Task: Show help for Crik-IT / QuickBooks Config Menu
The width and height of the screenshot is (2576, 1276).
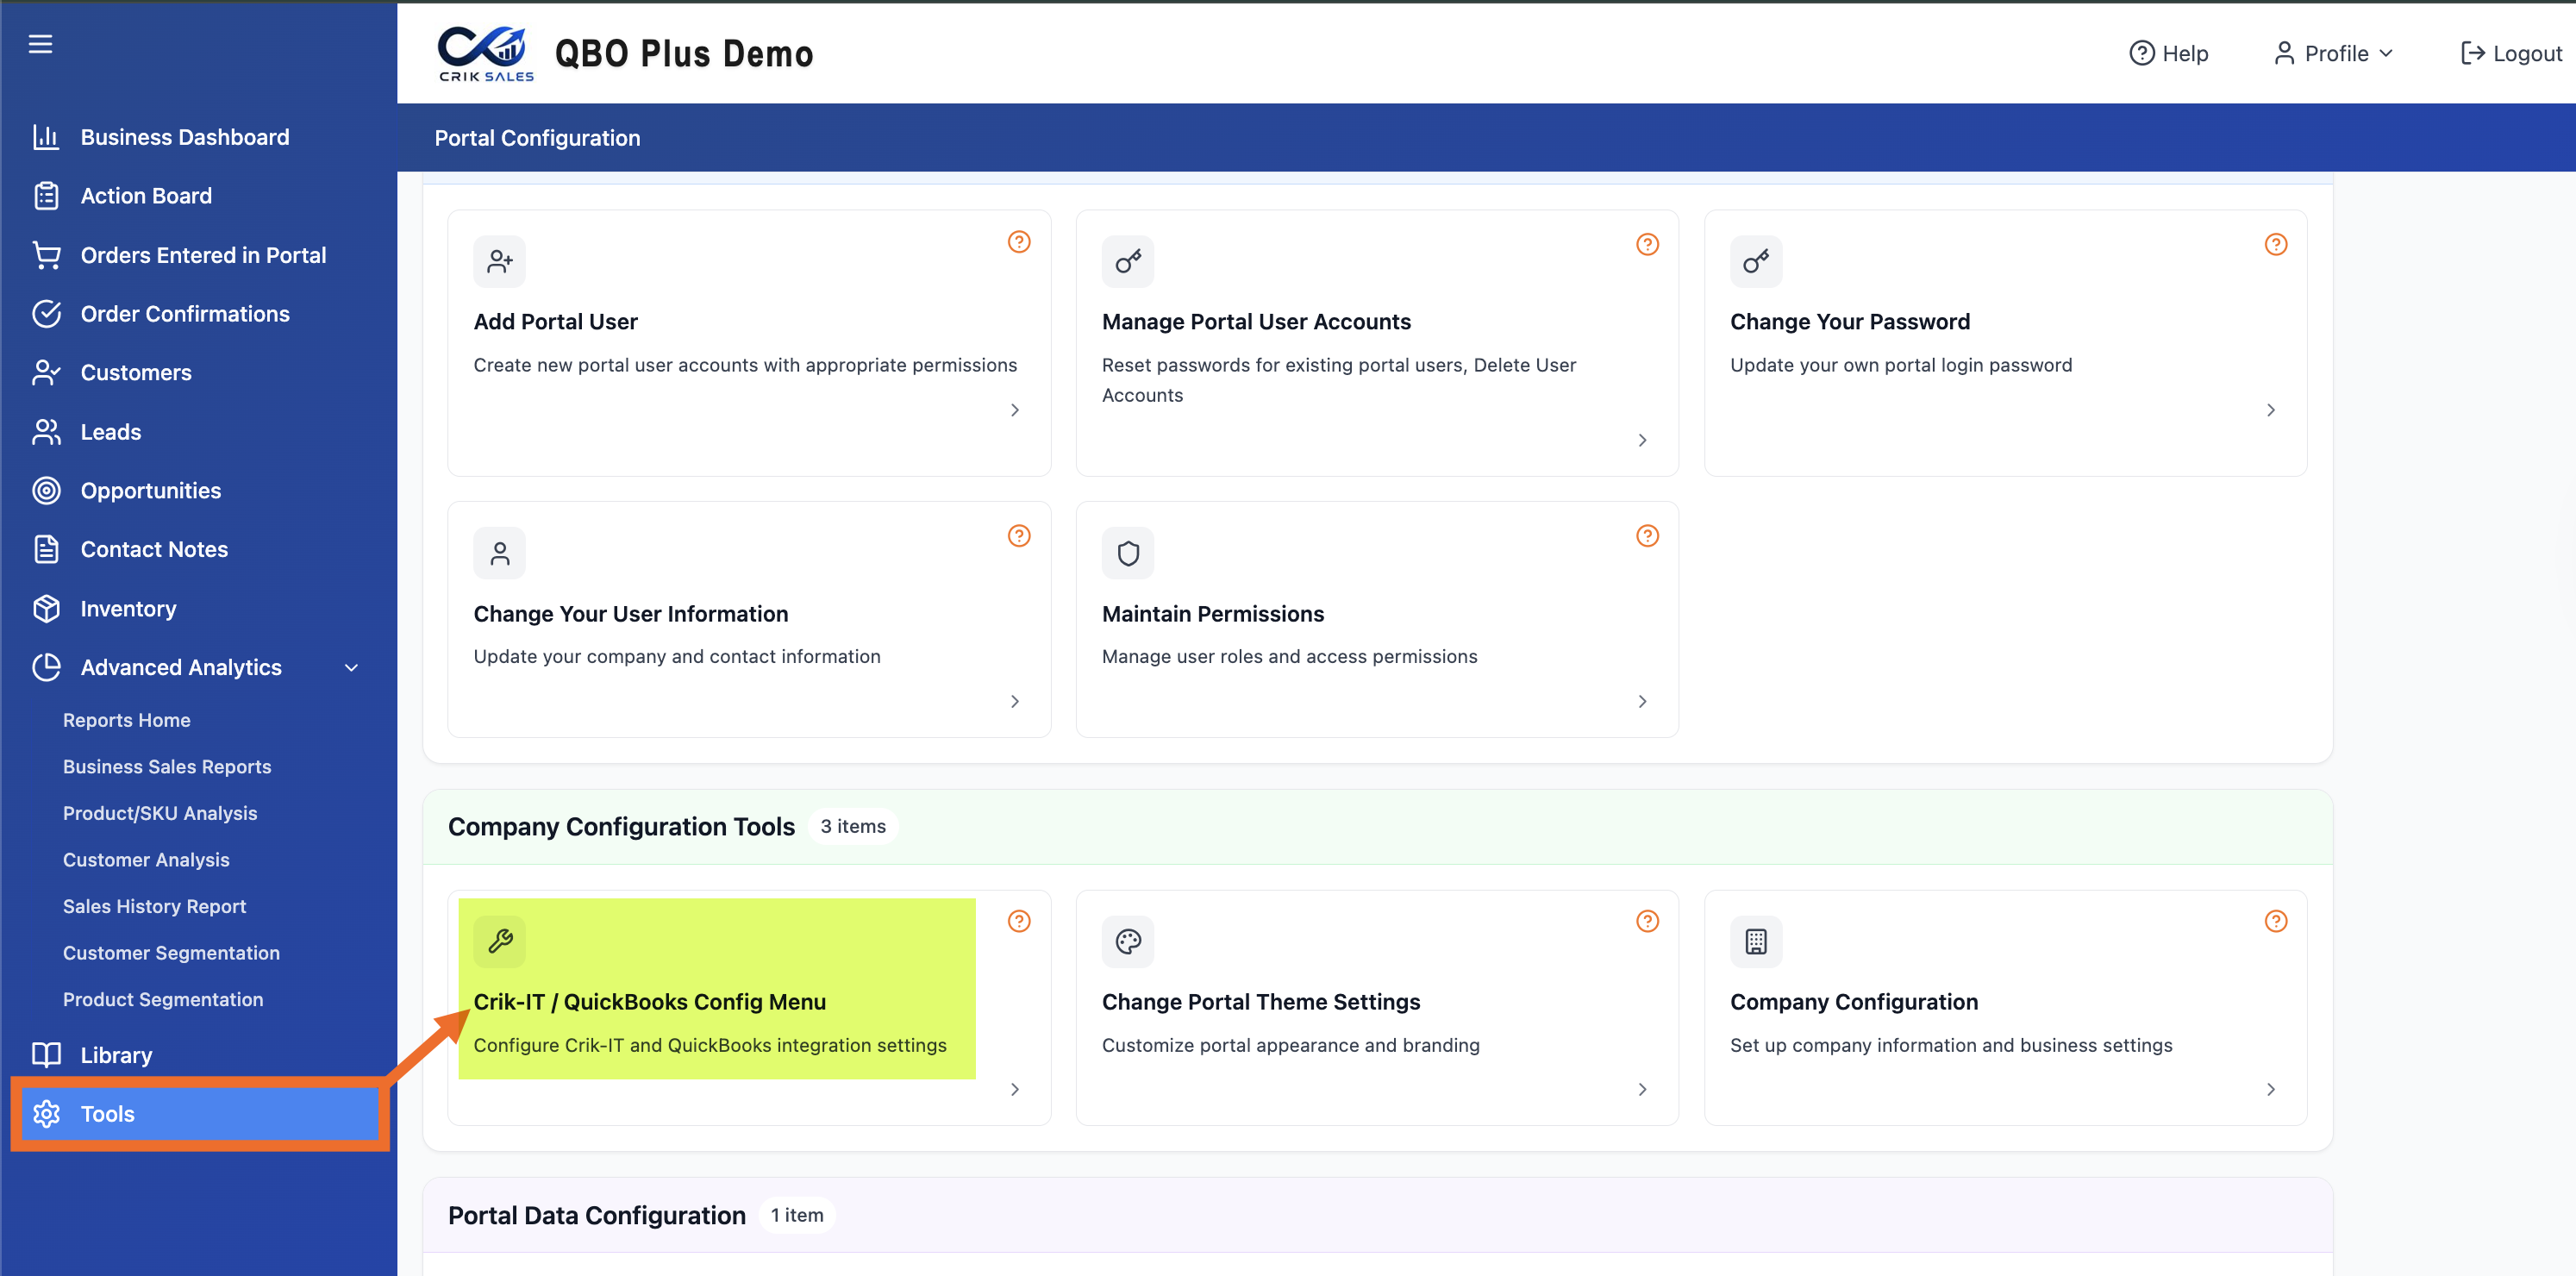Action: 1019,921
